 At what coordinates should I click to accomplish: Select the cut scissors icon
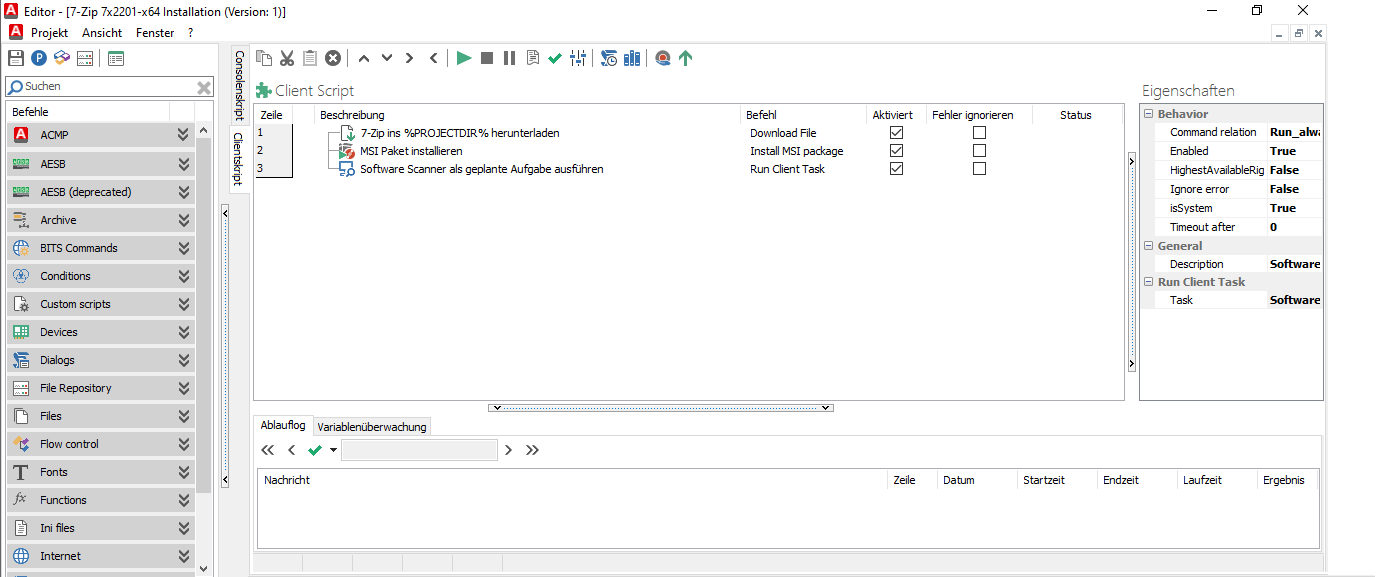[286, 58]
